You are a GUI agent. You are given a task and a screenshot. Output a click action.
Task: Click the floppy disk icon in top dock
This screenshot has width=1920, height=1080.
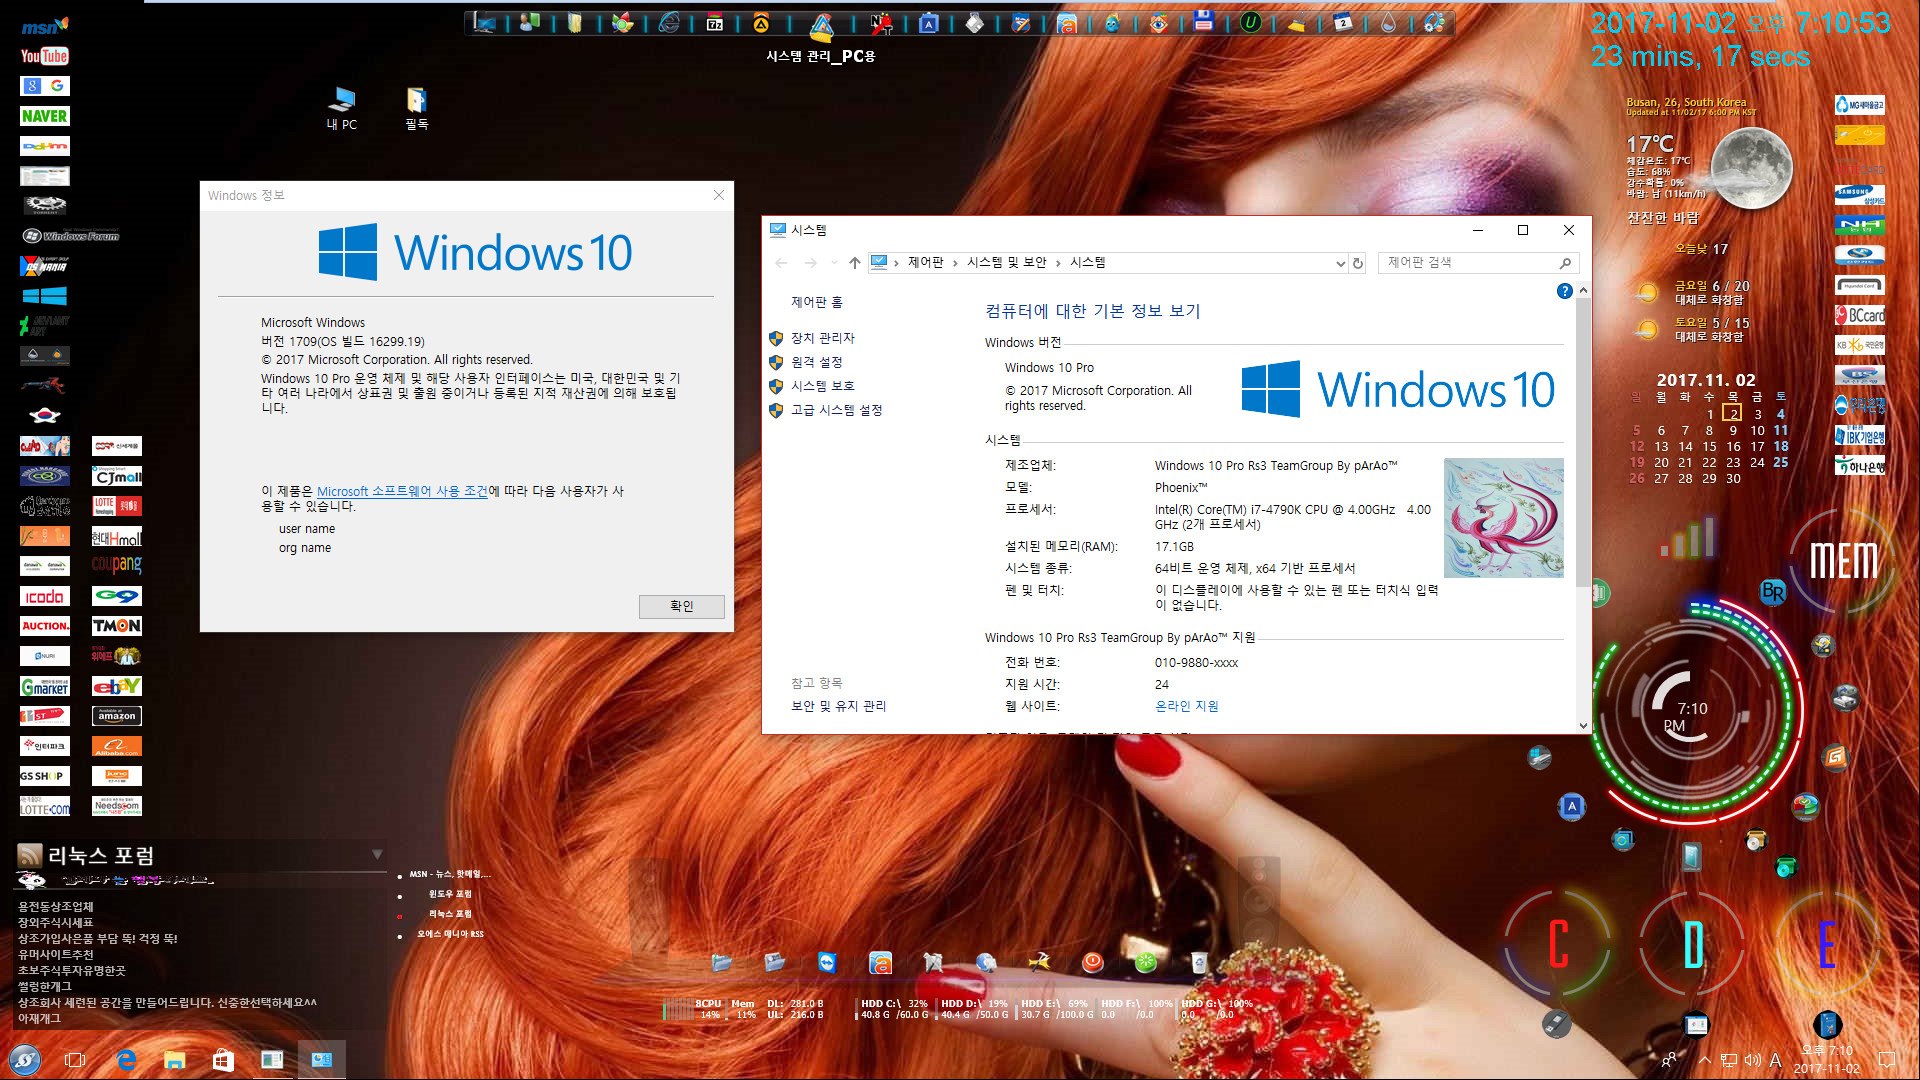[x=1204, y=22]
